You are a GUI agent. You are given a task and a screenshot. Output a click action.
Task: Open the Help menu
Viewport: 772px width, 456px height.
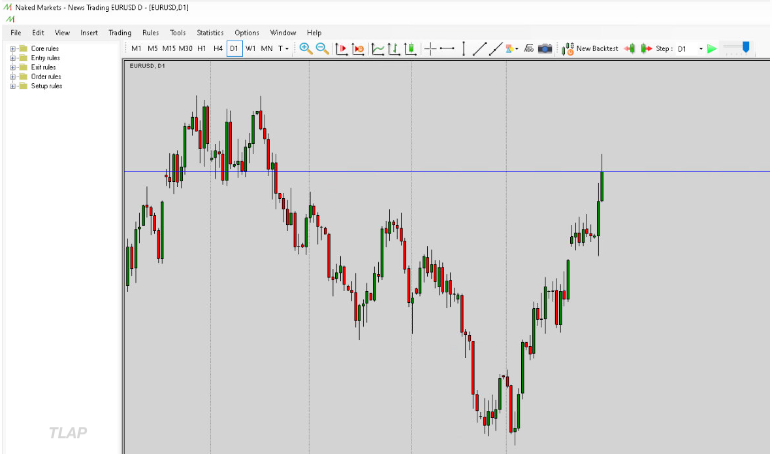314,33
